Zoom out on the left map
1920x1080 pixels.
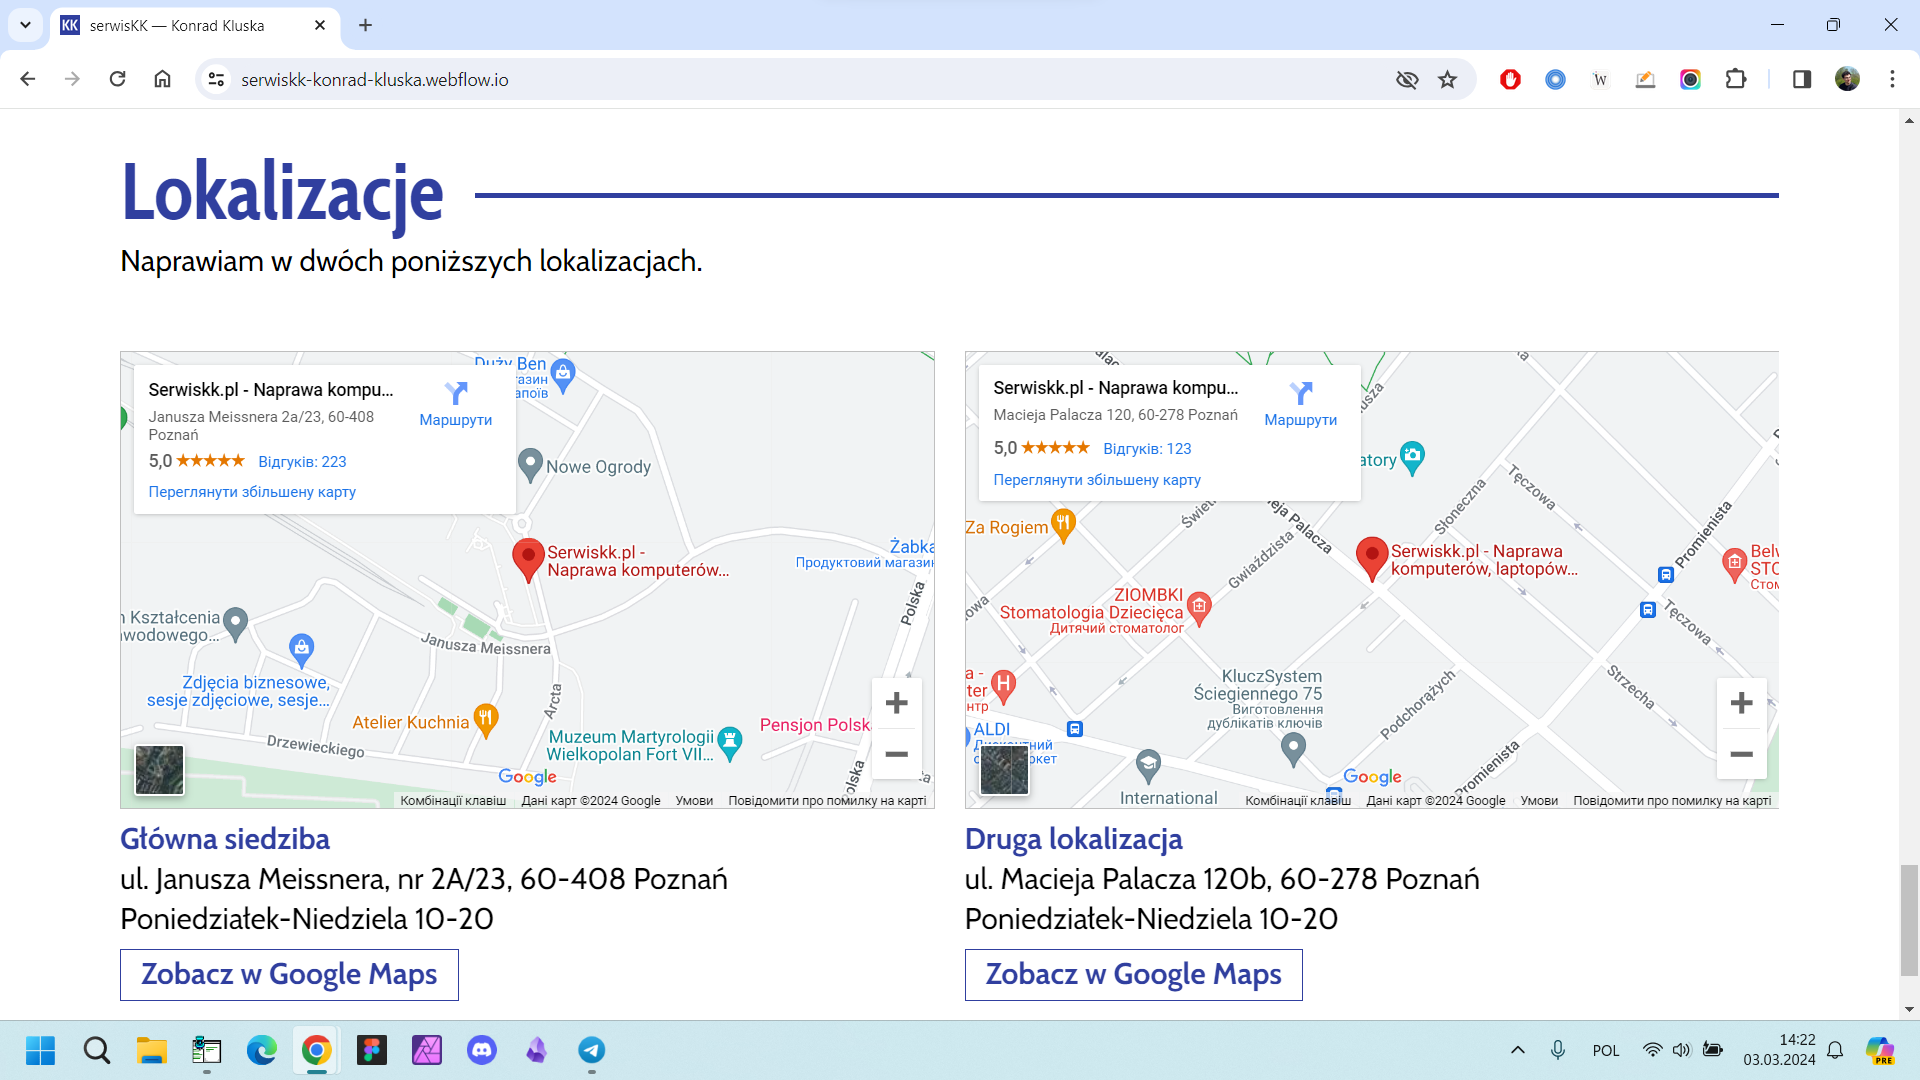tap(897, 754)
